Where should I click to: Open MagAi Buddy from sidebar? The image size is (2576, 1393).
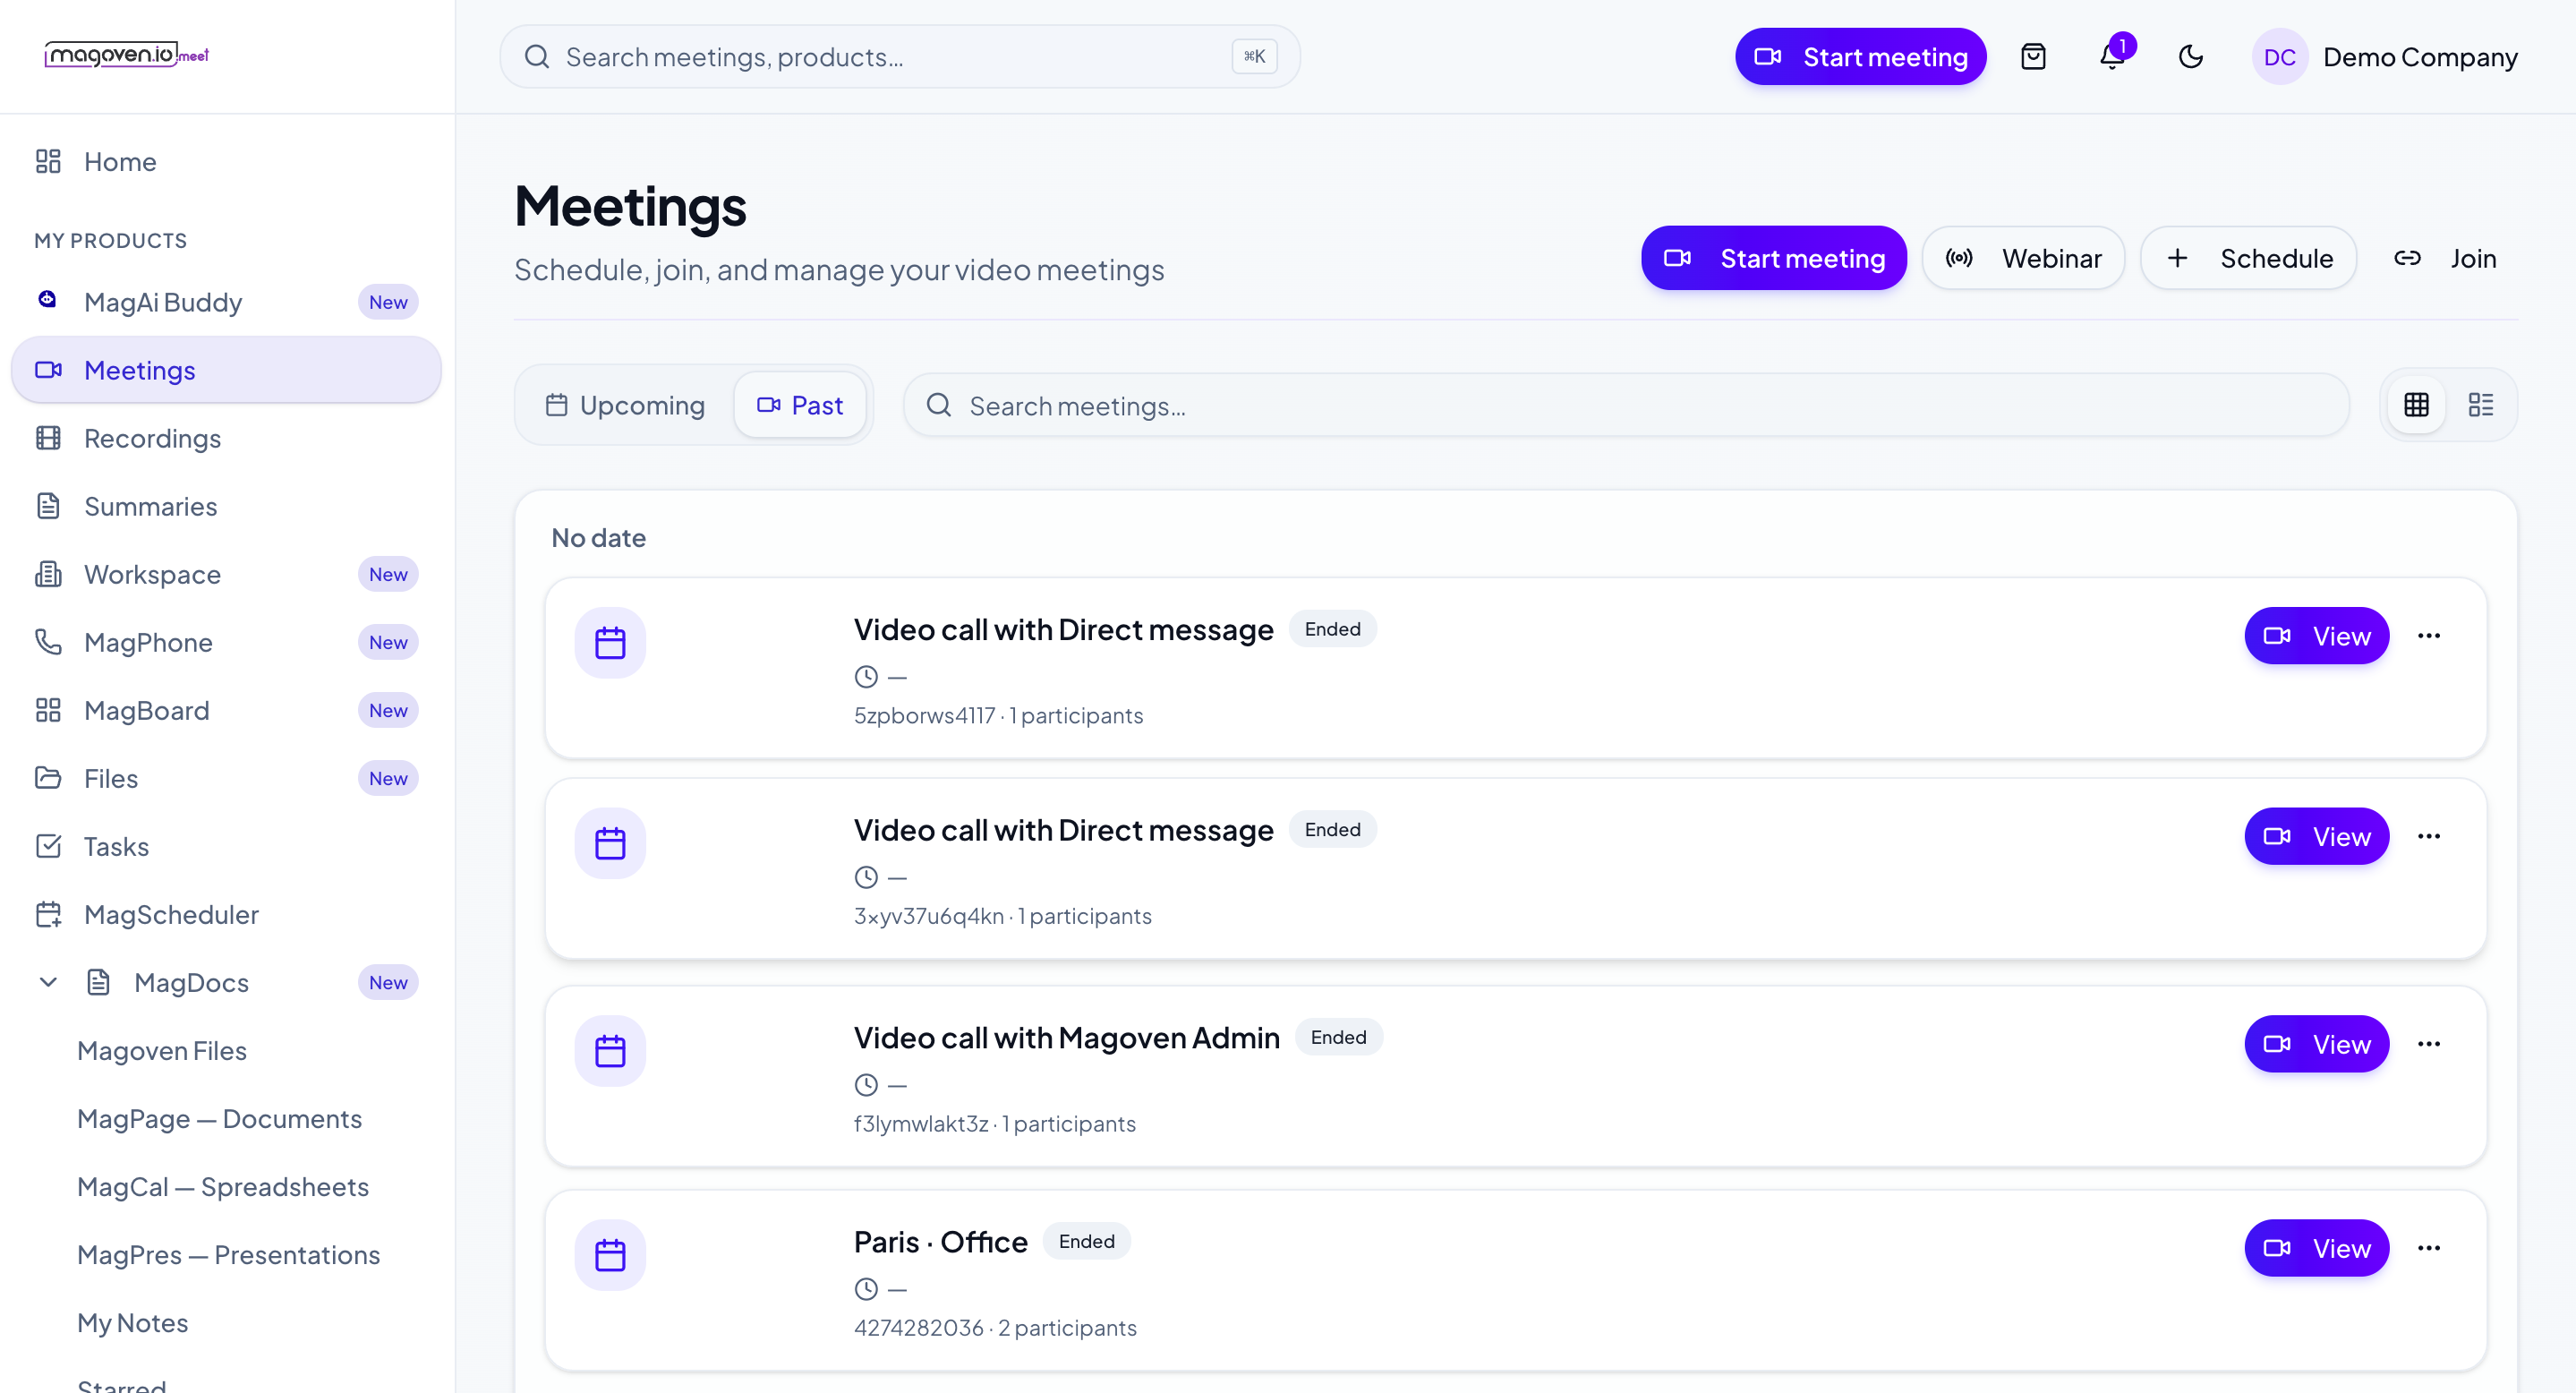point(226,302)
